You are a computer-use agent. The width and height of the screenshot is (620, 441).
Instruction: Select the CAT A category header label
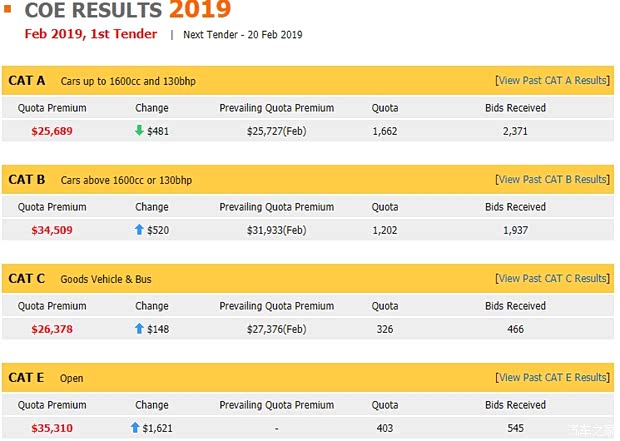pyautogui.click(x=27, y=80)
